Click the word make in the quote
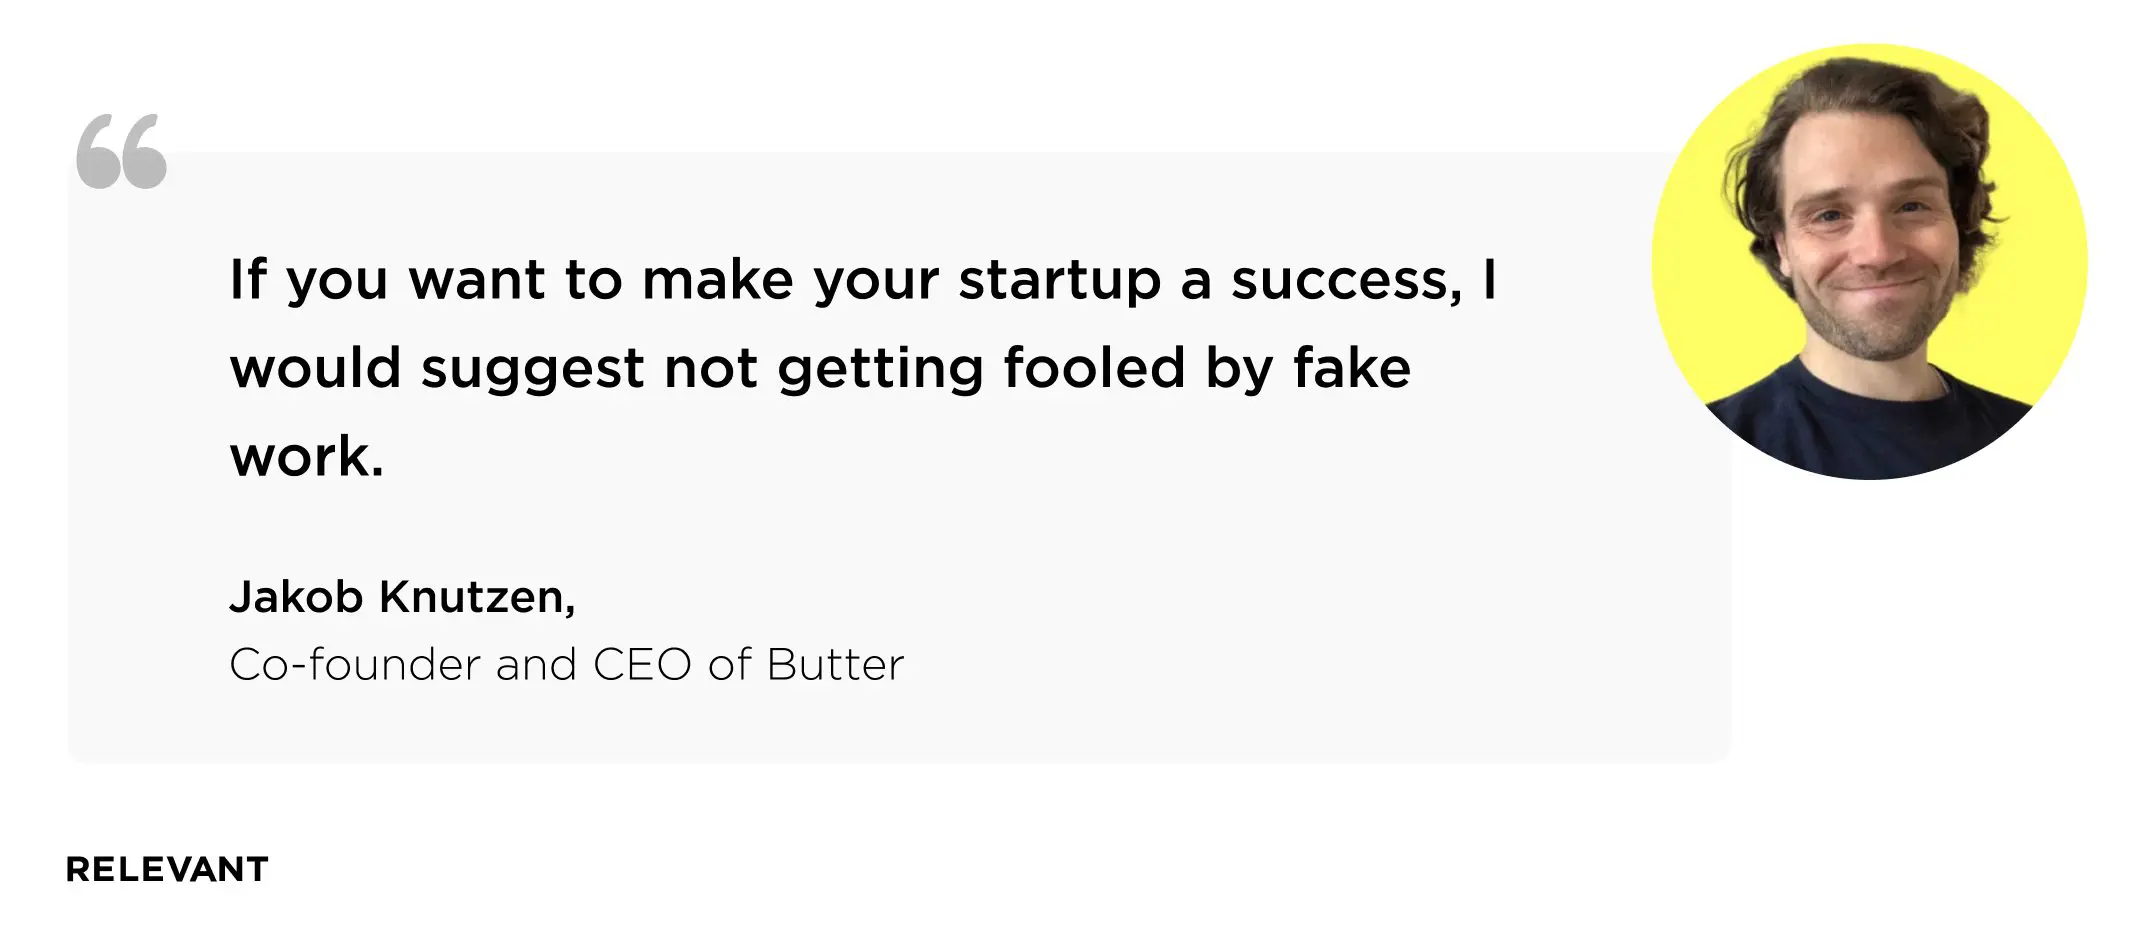The height and width of the screenshot is (928, 2152). 717,281
